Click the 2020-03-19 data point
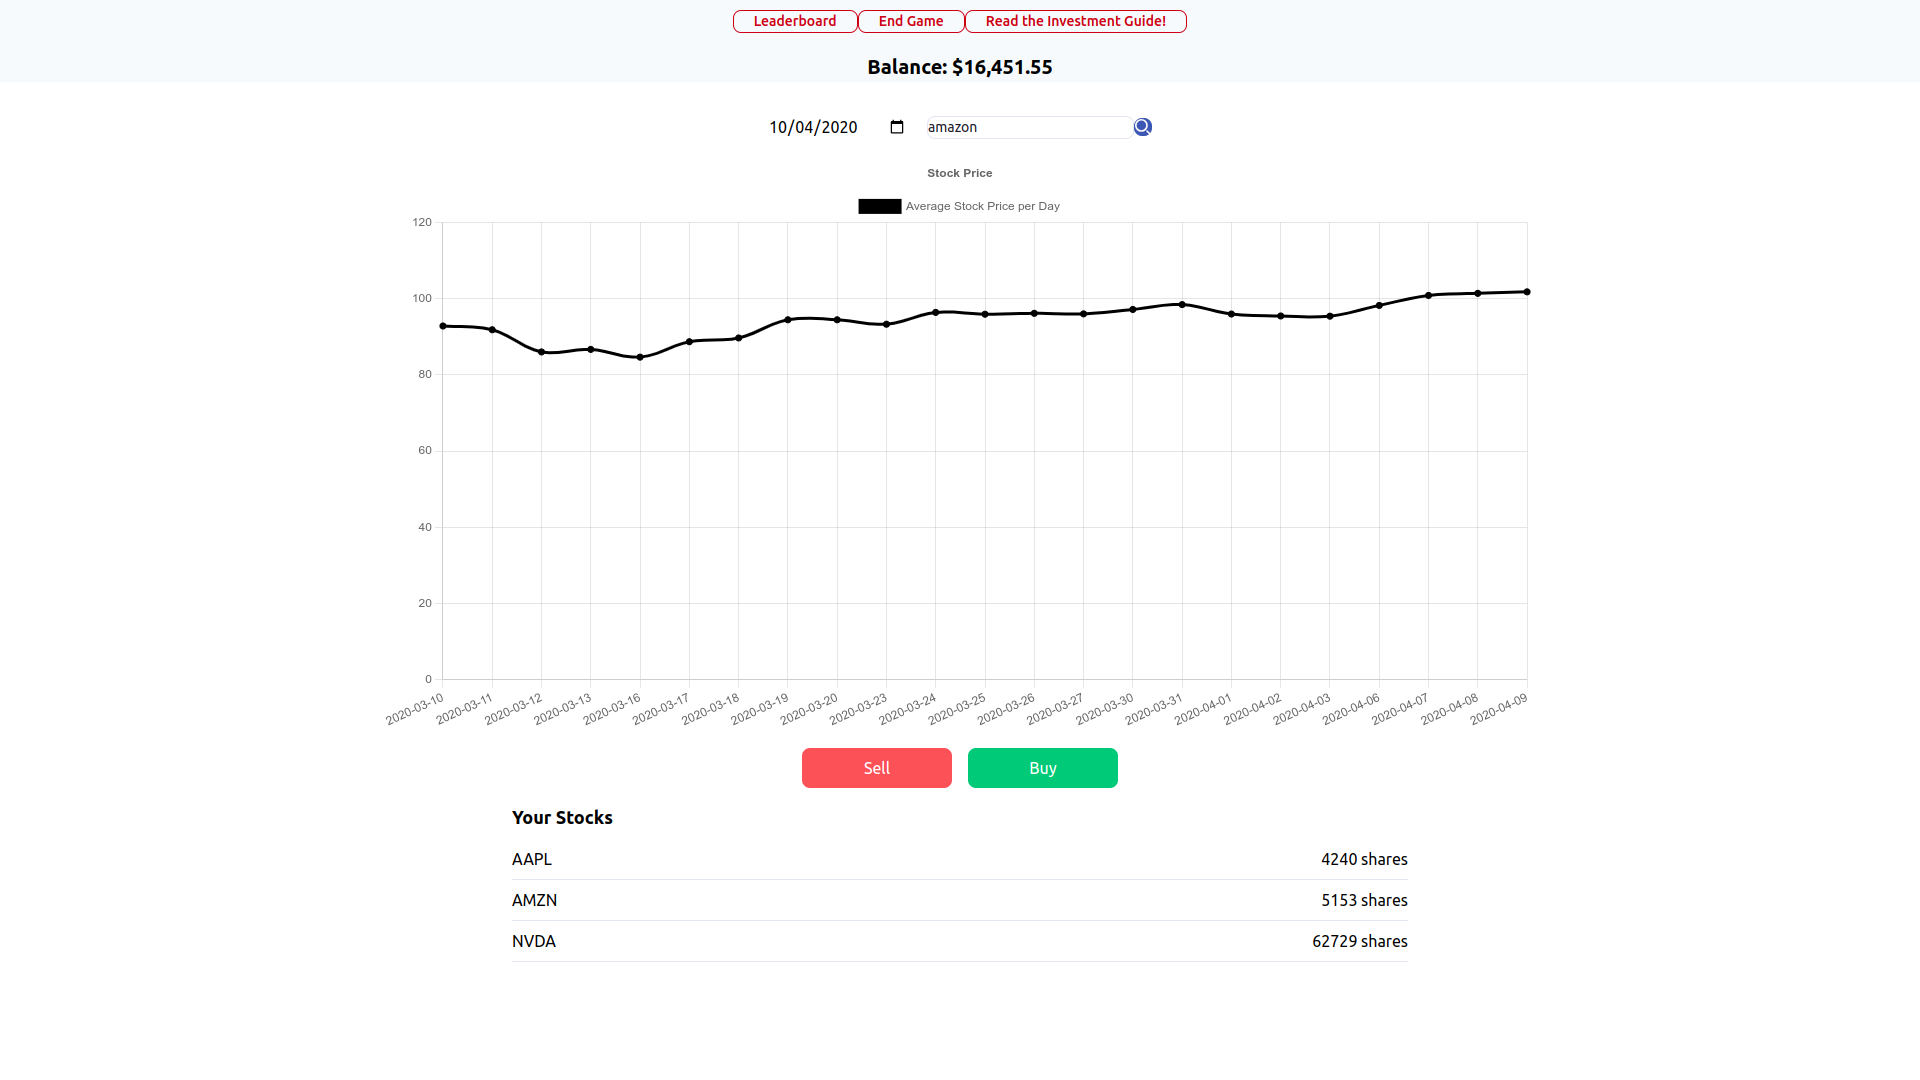Image resolution: width=1920 pixels, height=1080 pixels. (788, 320)
